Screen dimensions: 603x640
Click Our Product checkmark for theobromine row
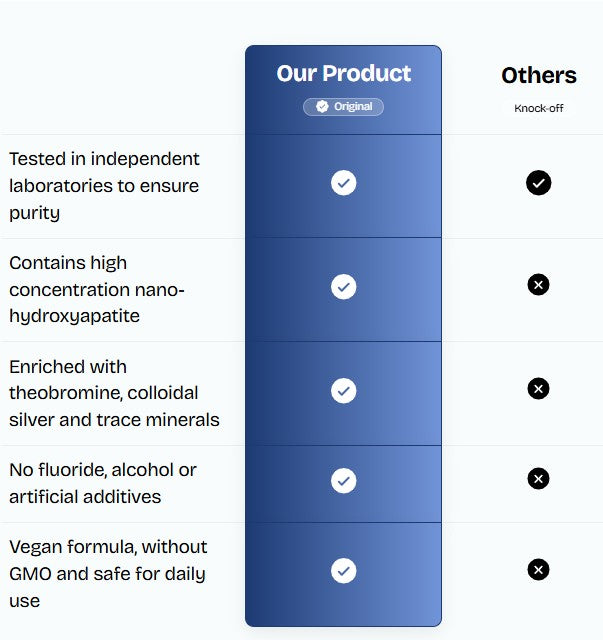pos(343,390)
